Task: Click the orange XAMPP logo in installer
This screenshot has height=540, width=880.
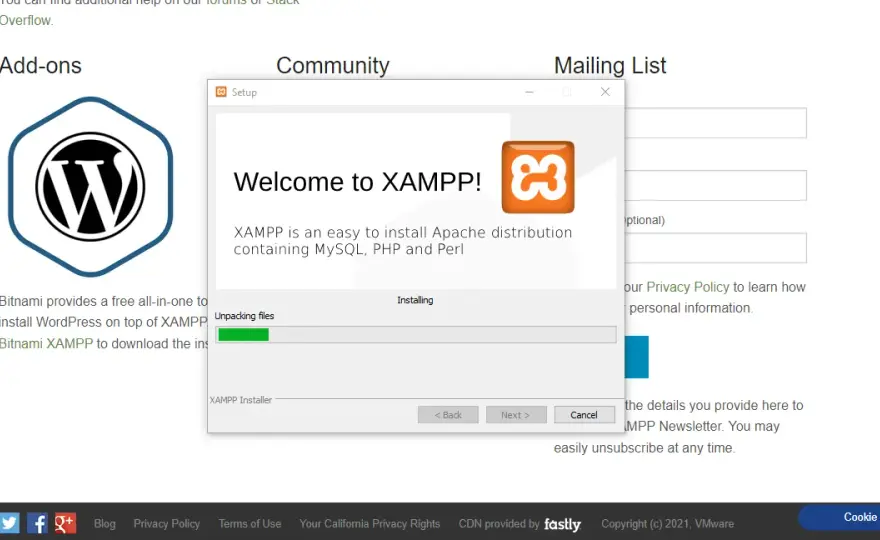Action: pyautogui.click(x=538, y=177)
